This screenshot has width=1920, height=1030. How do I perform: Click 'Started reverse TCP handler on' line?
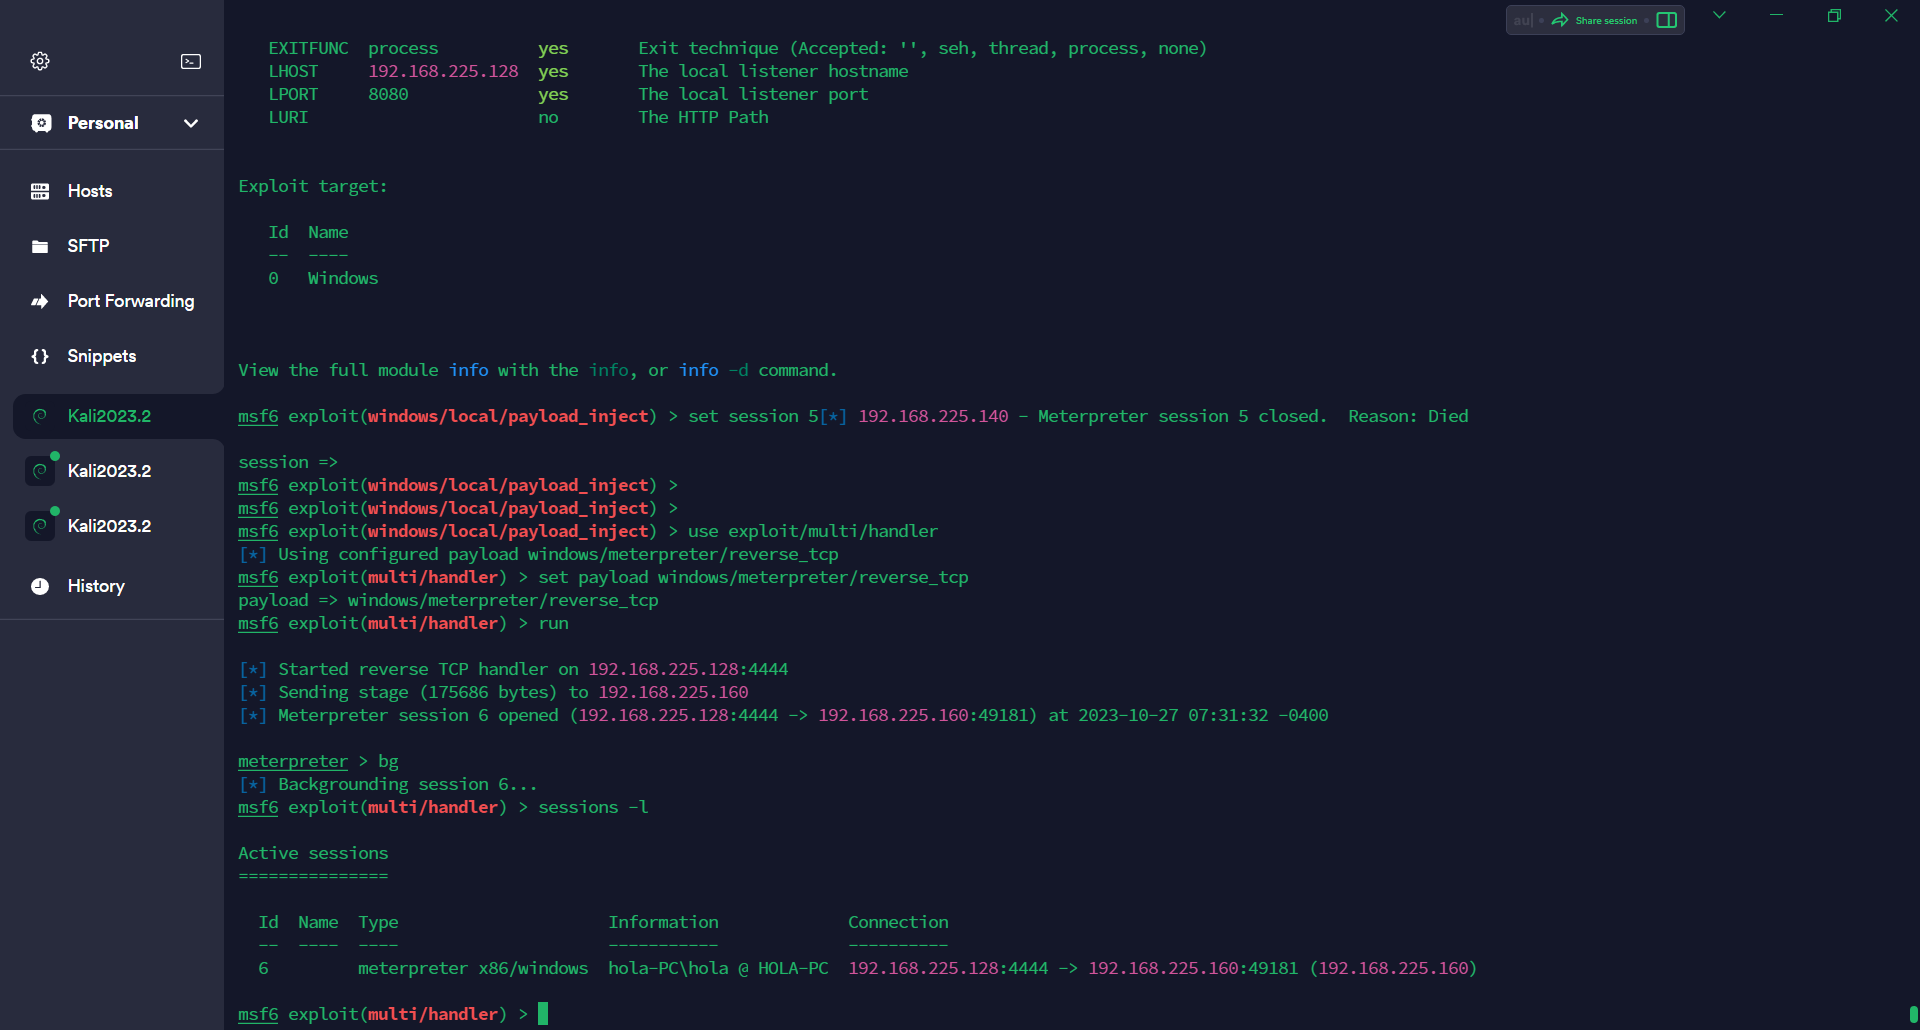(513, 669)
